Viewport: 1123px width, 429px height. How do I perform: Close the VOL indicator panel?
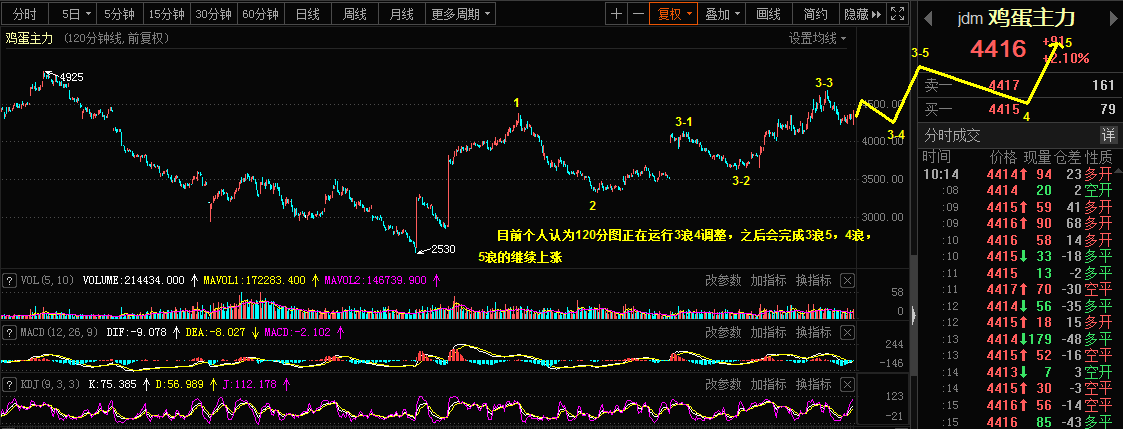pyautogui.click(x=847, y=281)
